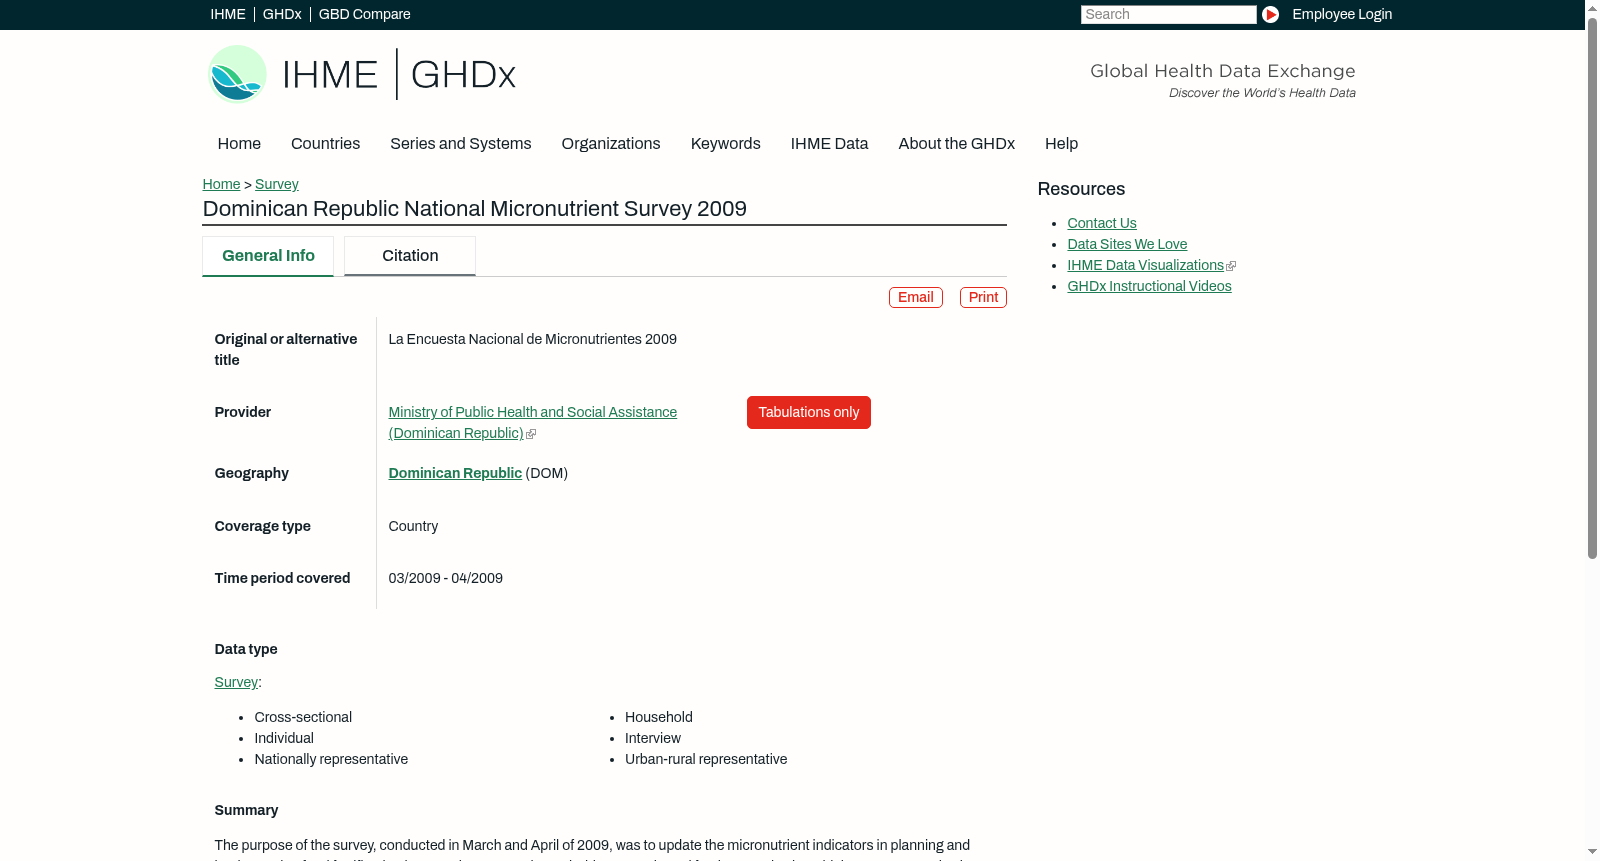Screen dimensions: 1600x861
Task: Click the 'Urban-rural representative' list item
Action: coord(706,759)
